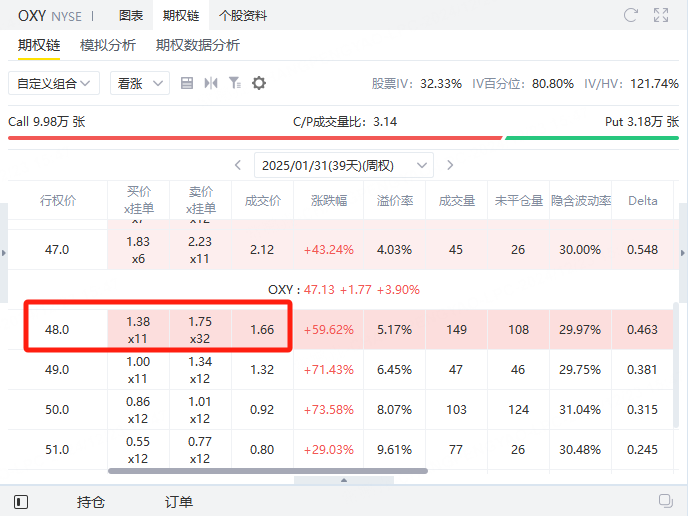Click the green Put volume bar
Image resolution: width=688 pixels, height=516 pixels.
[592, 138]
